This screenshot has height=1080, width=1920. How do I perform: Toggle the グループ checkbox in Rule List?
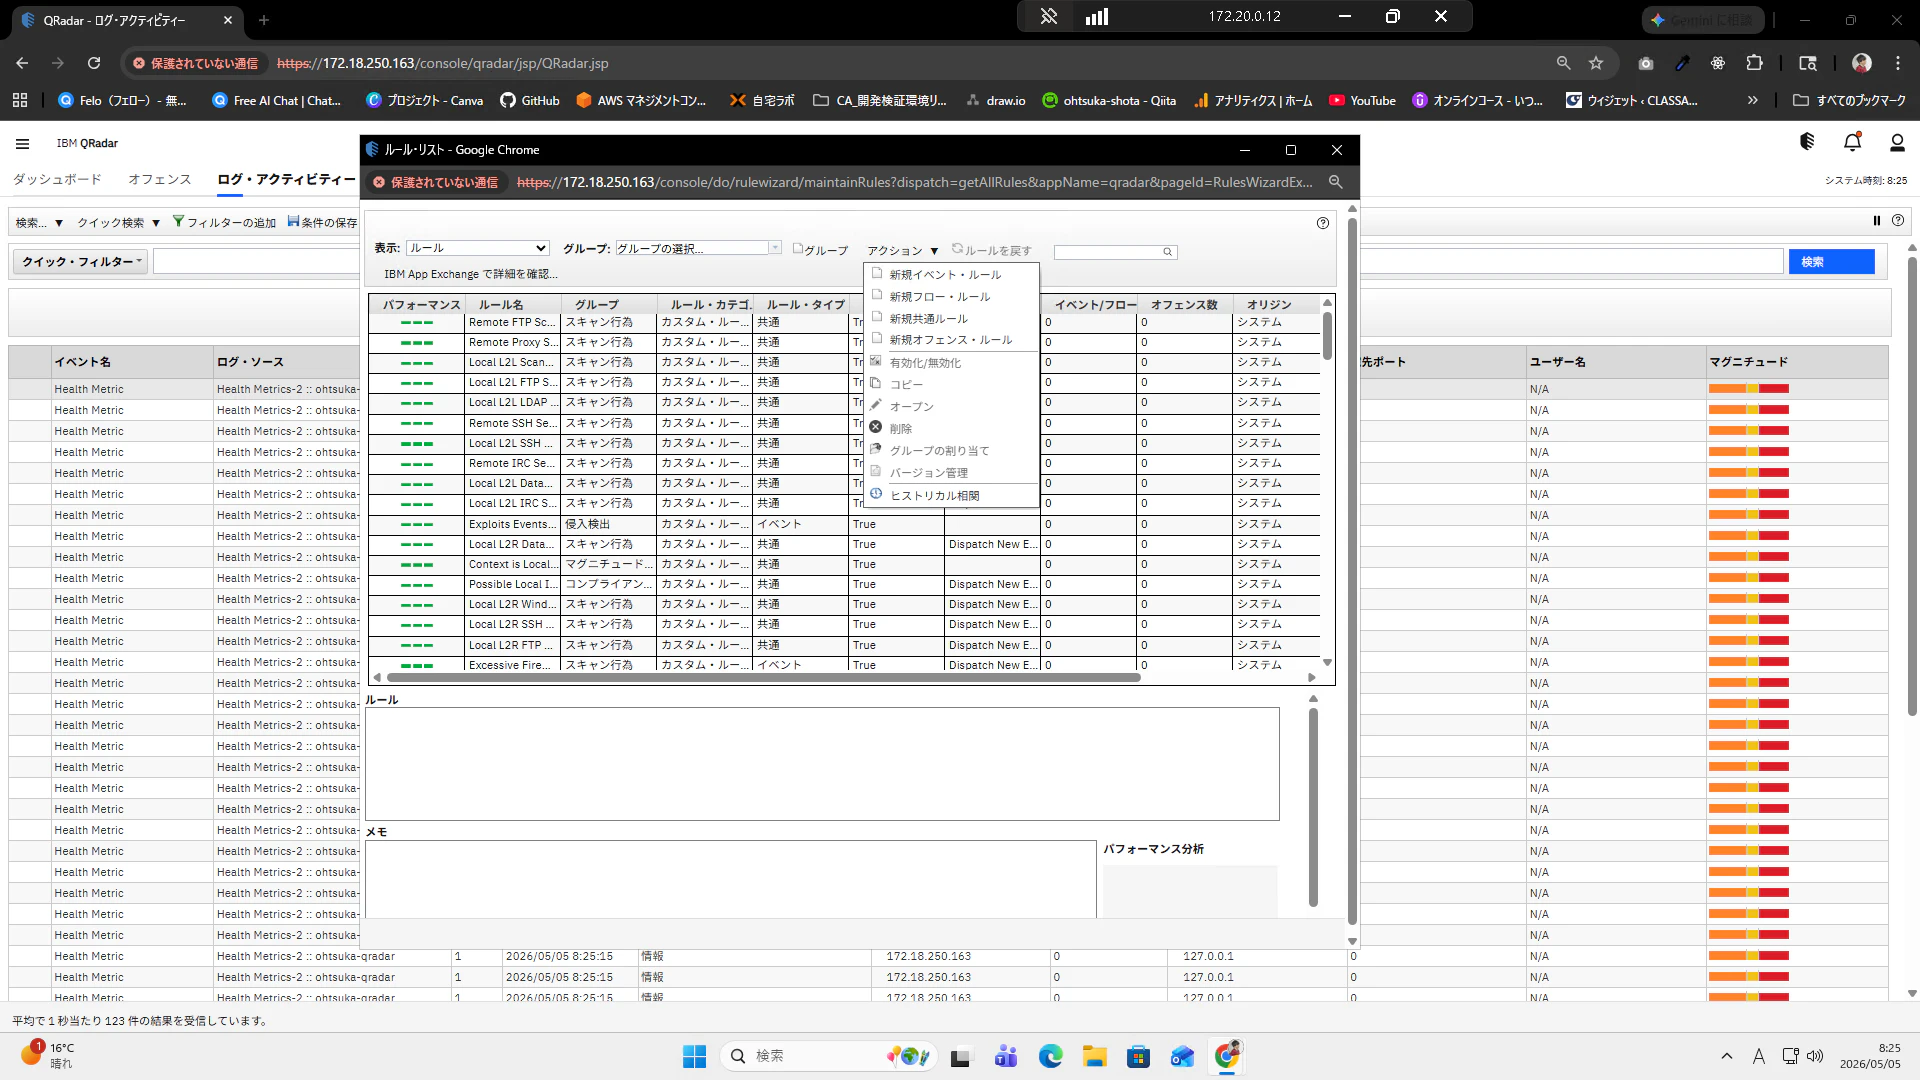(798, 248)
